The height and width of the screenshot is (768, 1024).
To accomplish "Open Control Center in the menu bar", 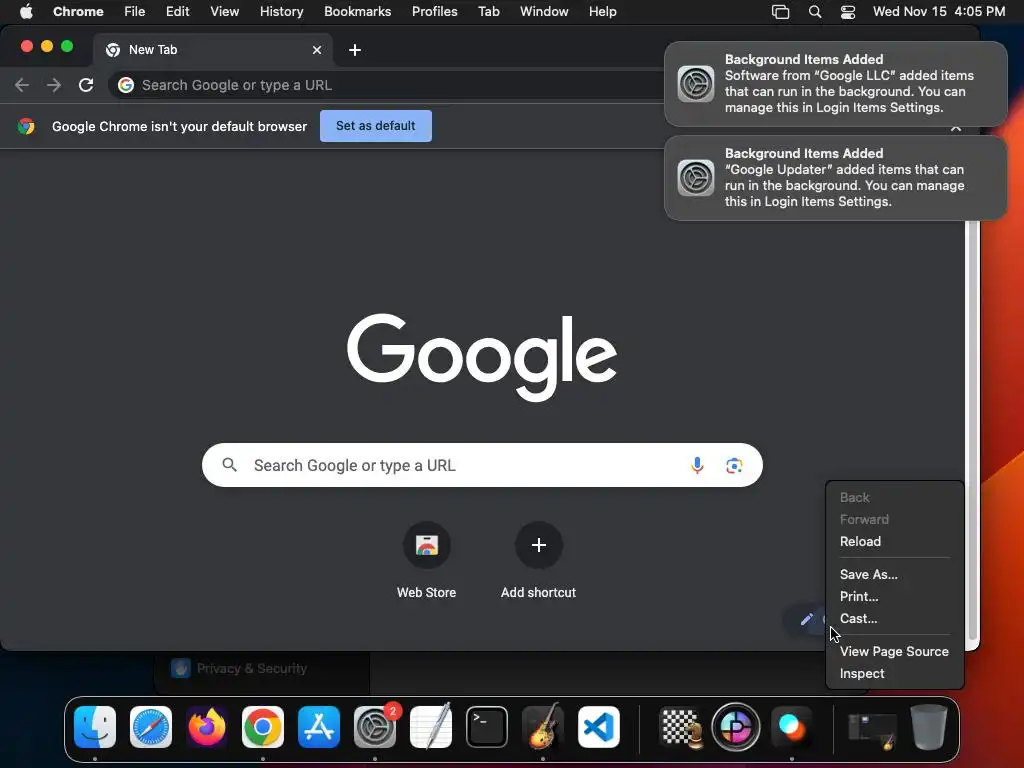I will point(848,12).
